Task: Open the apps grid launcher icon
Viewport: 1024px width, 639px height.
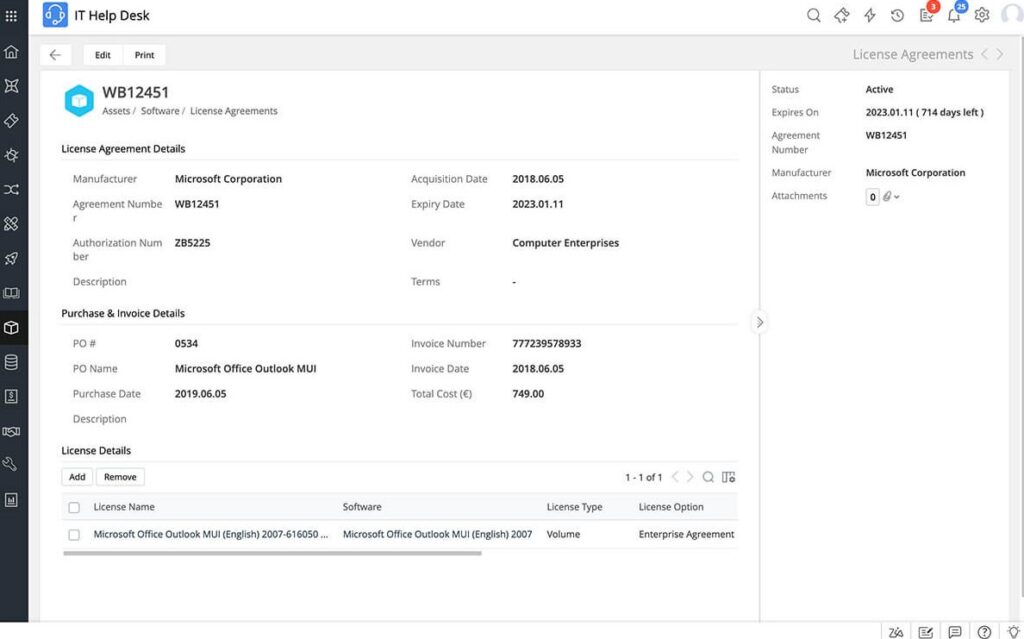Action: [x=12, y=16]
